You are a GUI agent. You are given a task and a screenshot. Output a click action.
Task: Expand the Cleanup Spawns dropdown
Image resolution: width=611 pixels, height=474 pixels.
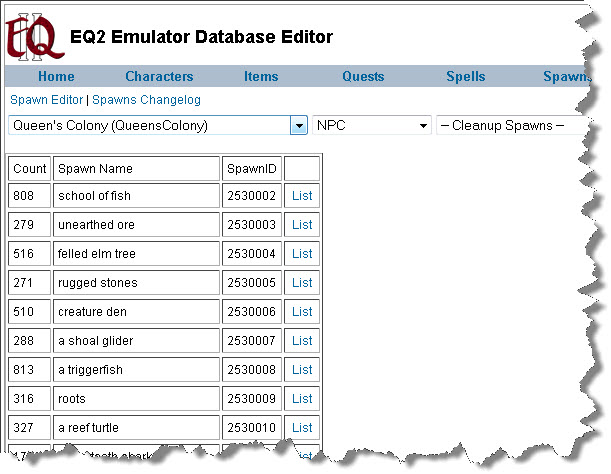(x=510, y=126)
